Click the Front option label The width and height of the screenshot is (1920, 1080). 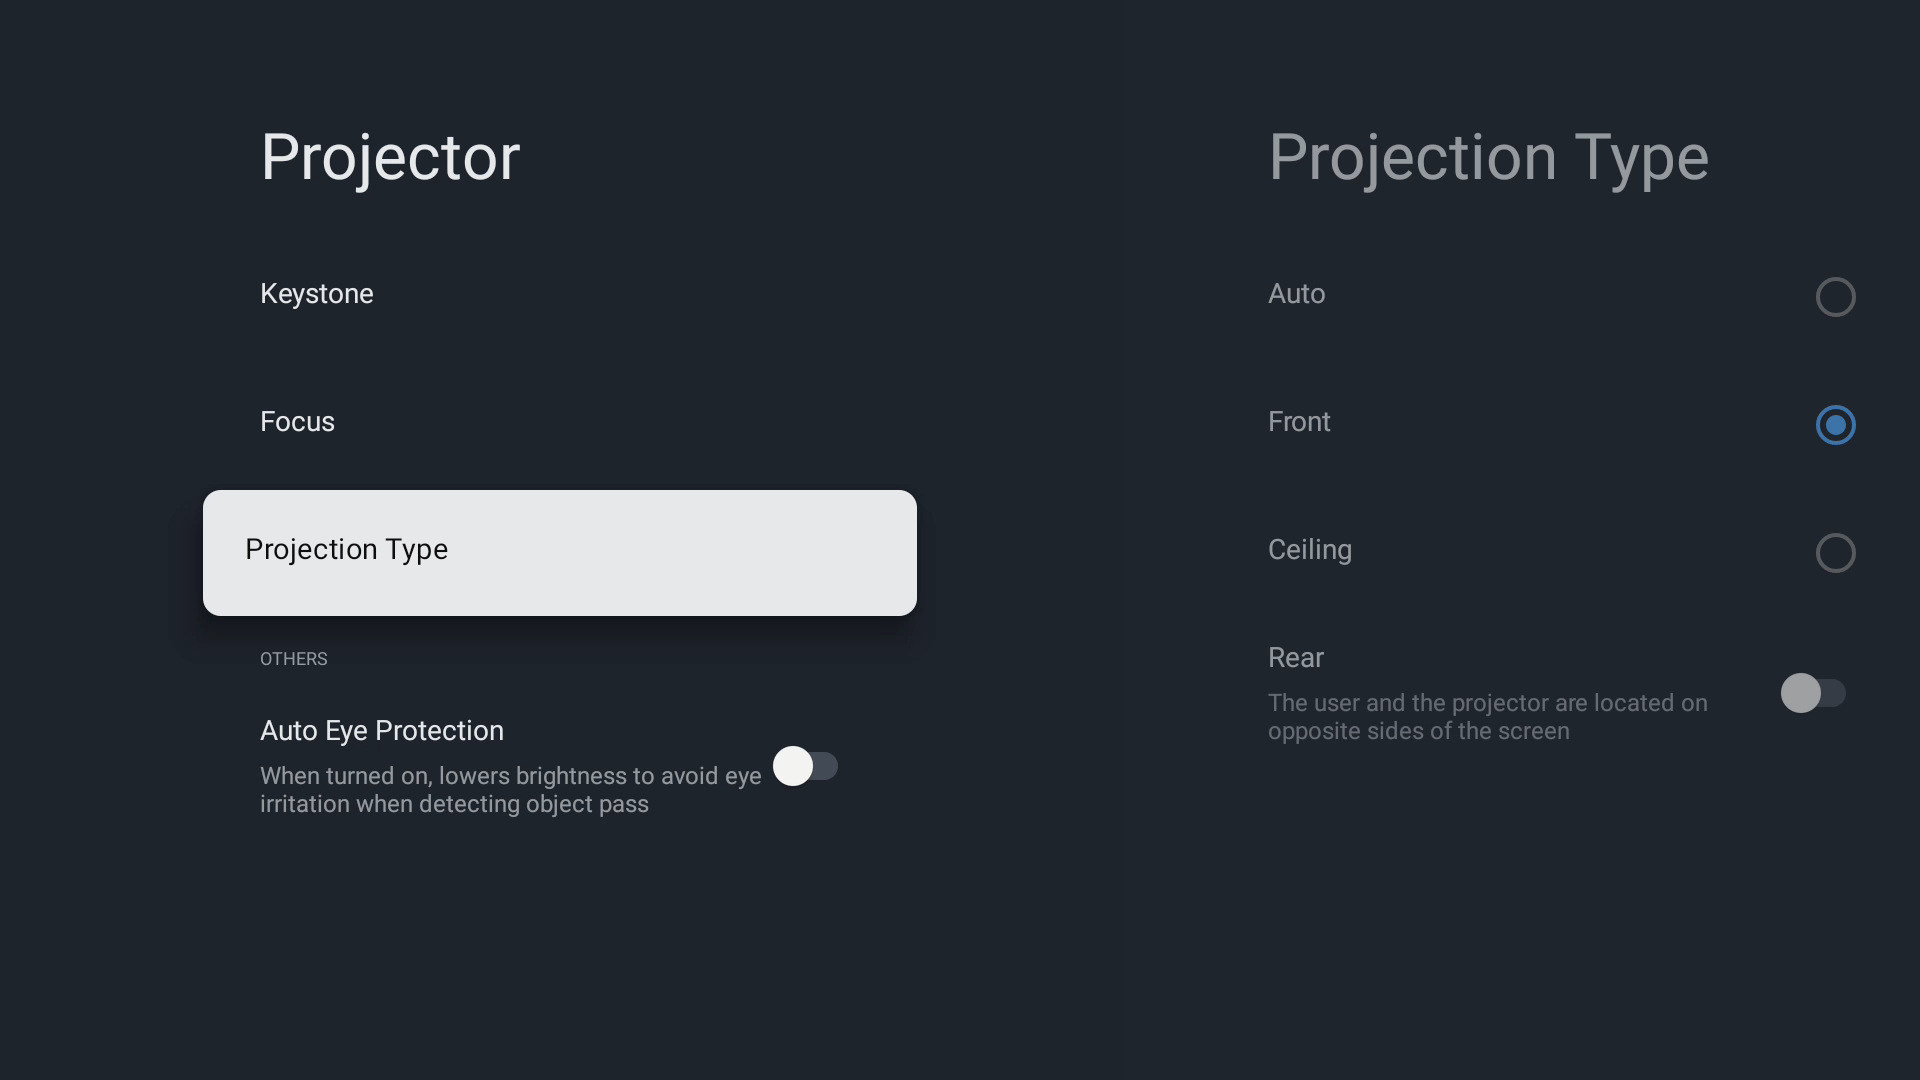1299,422
